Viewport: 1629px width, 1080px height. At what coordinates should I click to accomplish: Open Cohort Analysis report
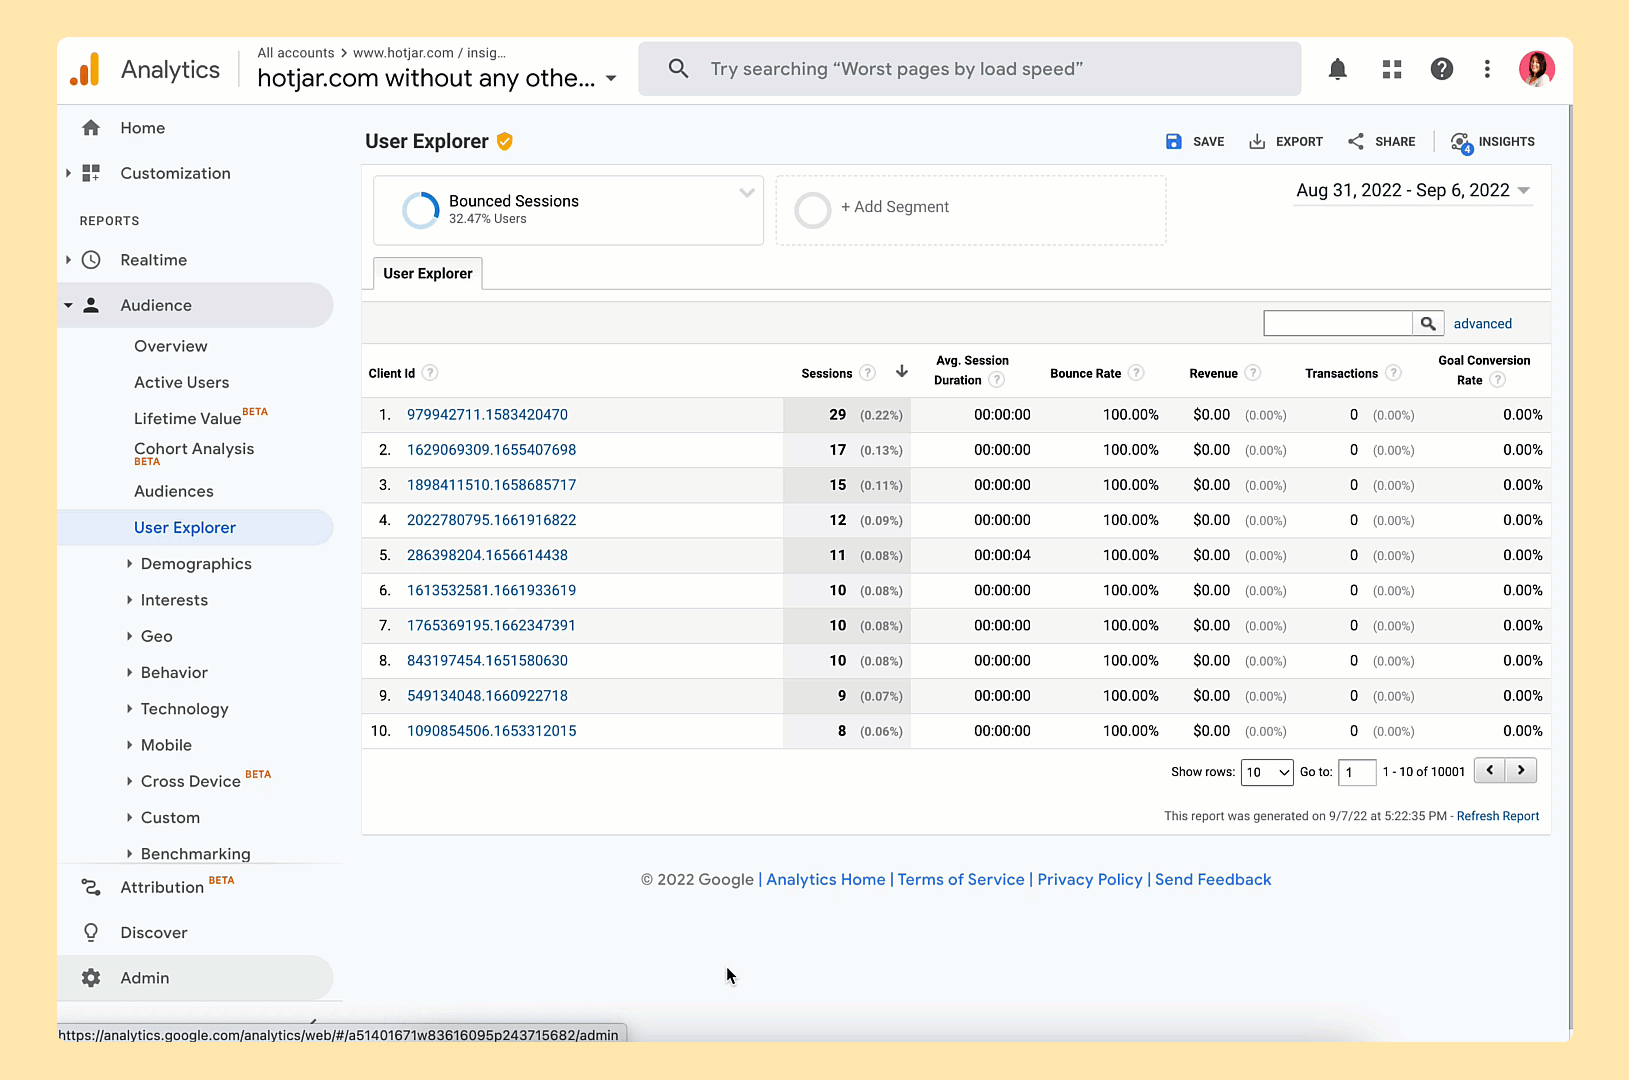pyautogui.click(x=194, y=449)
